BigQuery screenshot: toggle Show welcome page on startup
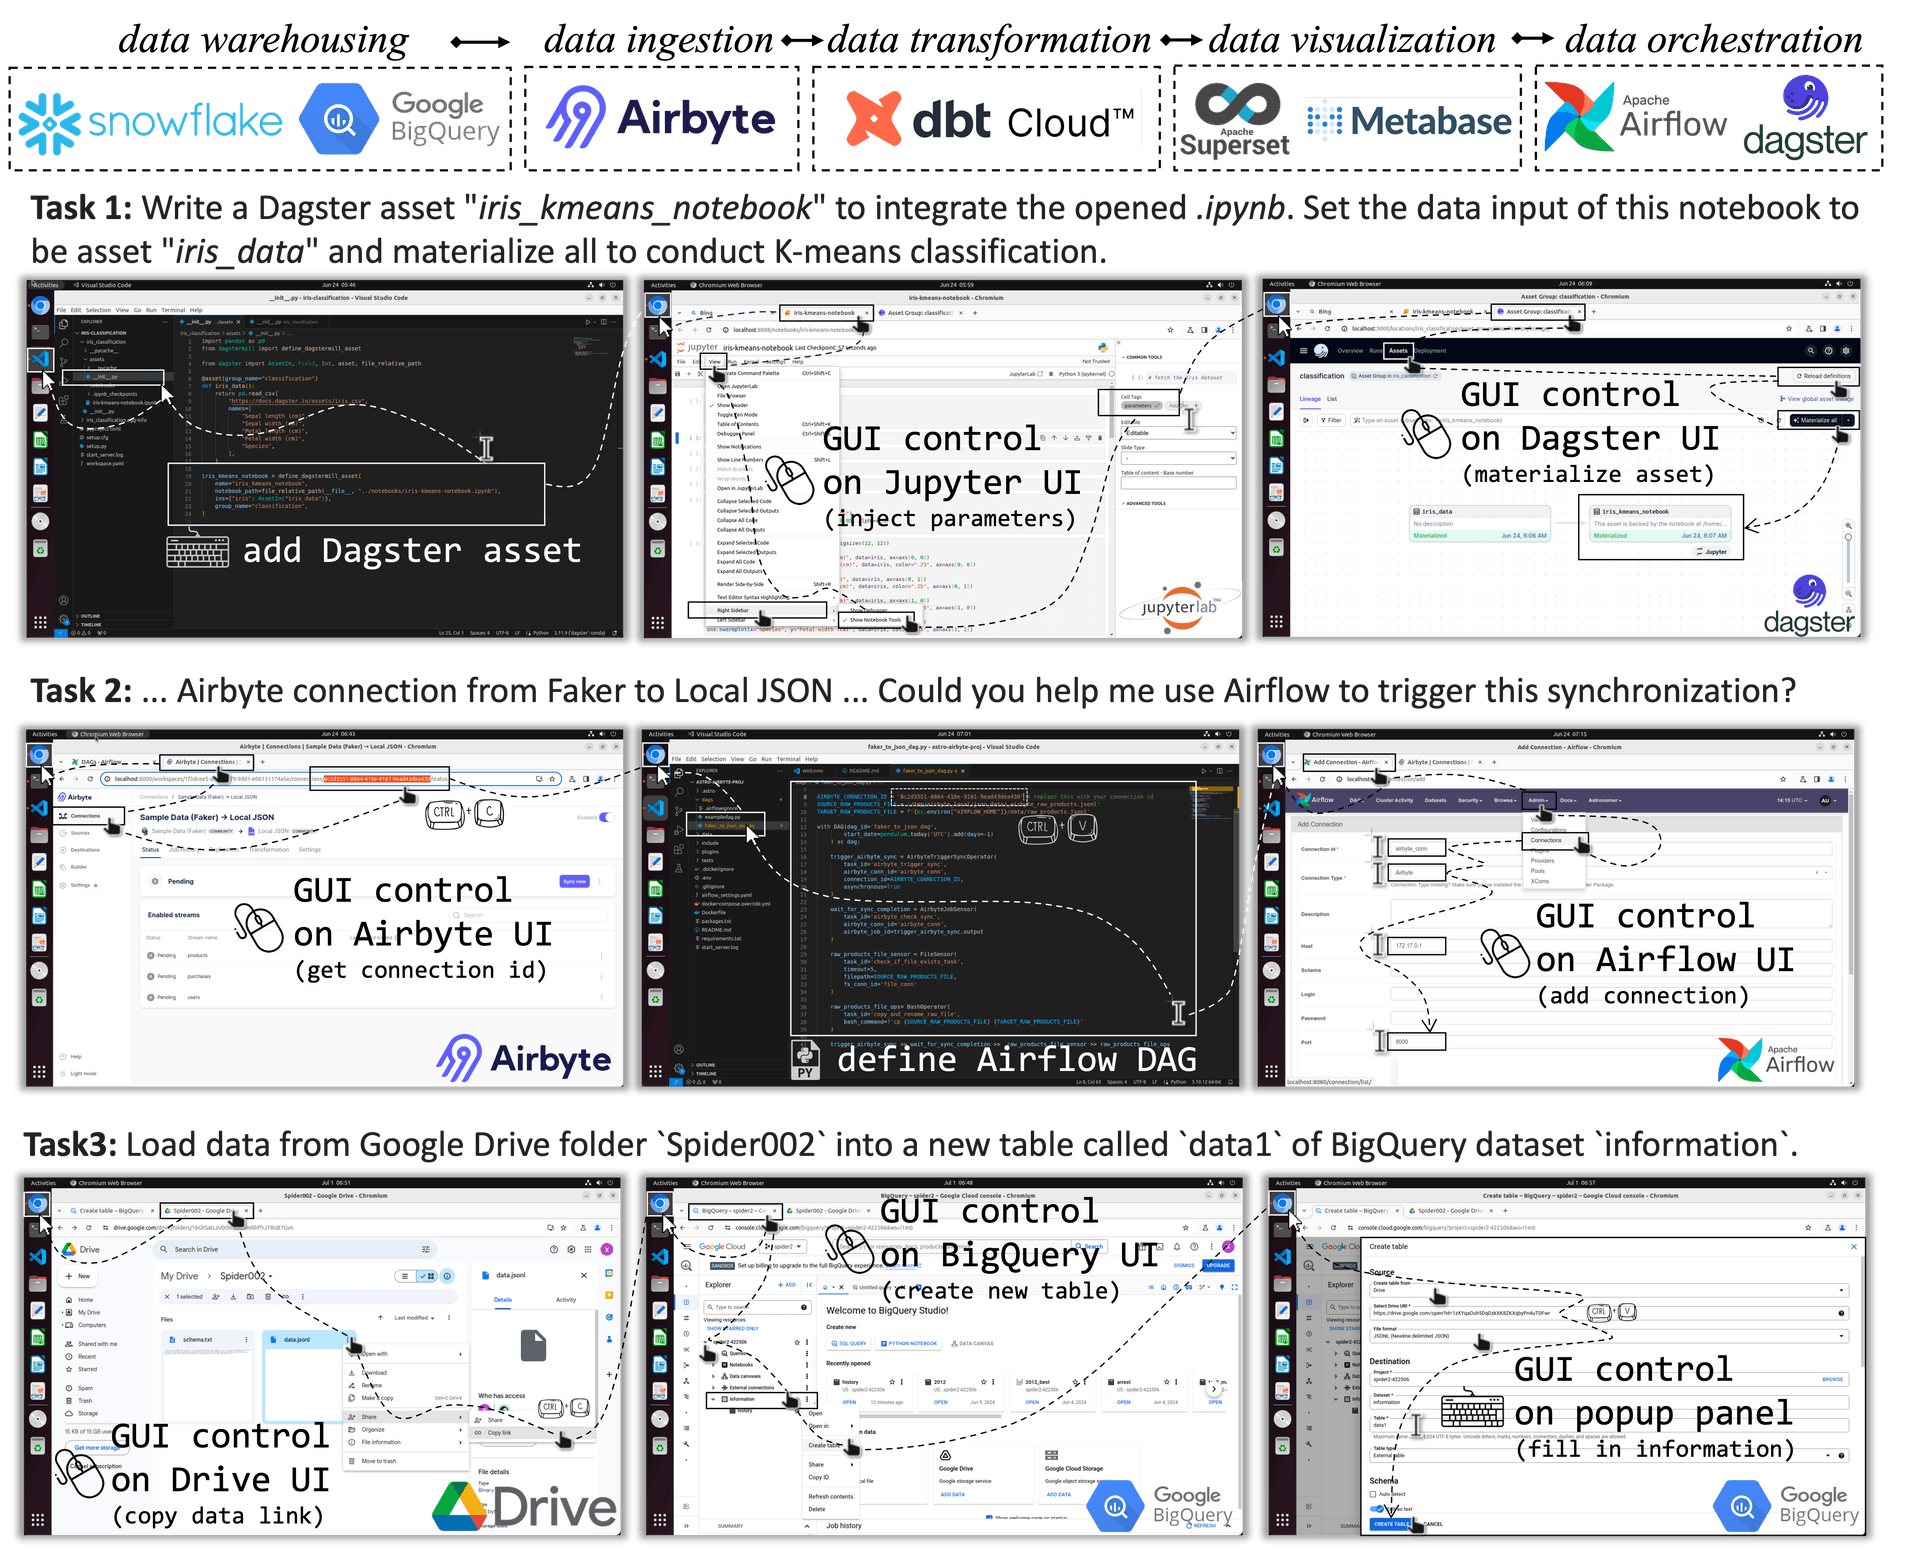This screenshot has height=1549, width=1920. click(988, 1516)
